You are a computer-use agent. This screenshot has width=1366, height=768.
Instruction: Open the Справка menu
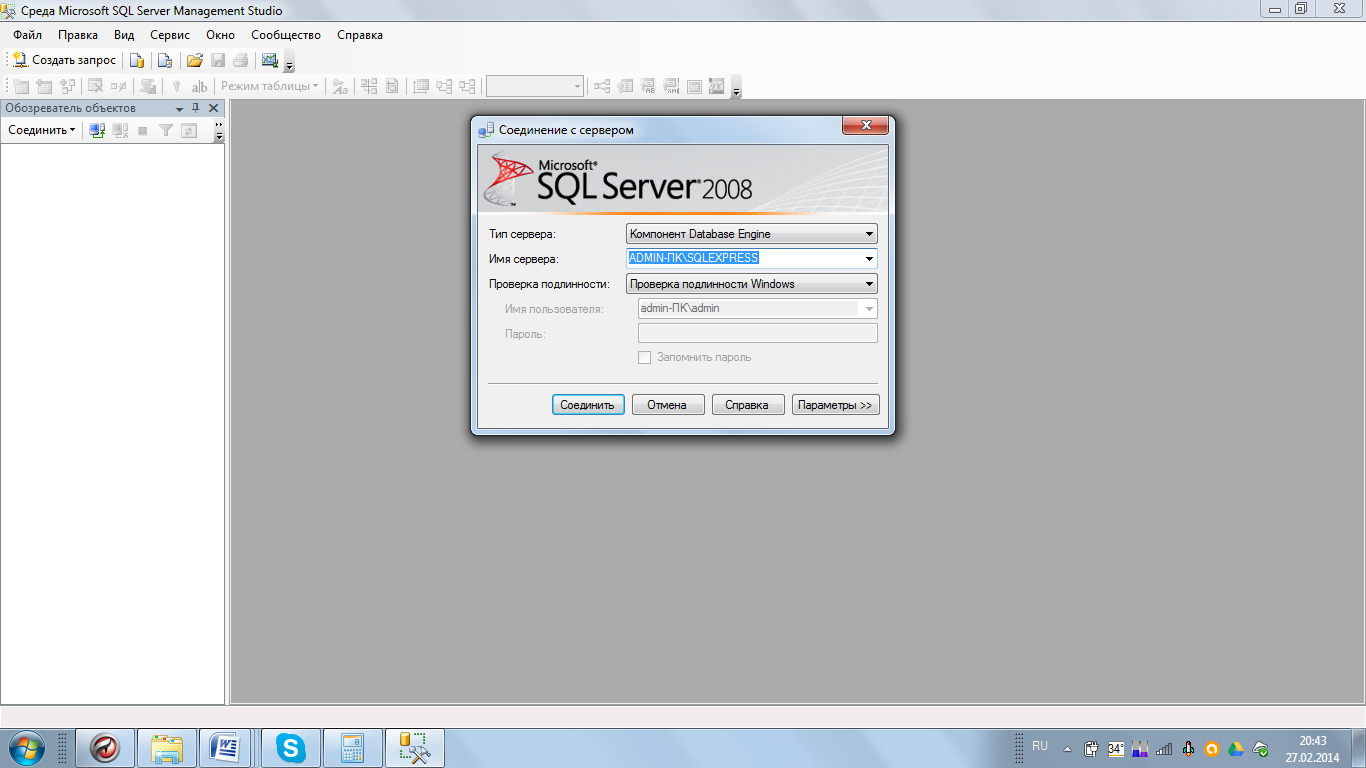point(360,35)
